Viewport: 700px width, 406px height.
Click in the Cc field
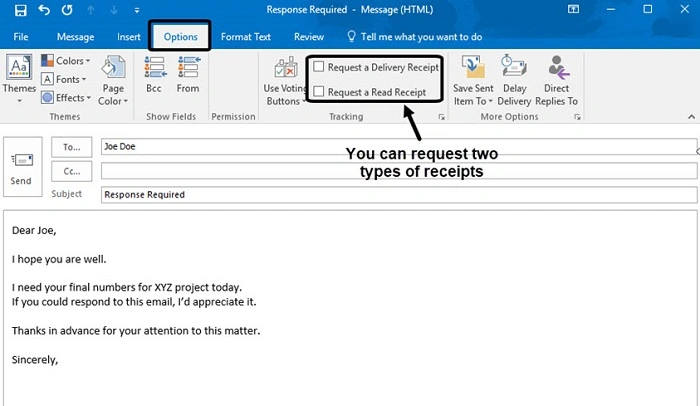(x=399, y=171)
